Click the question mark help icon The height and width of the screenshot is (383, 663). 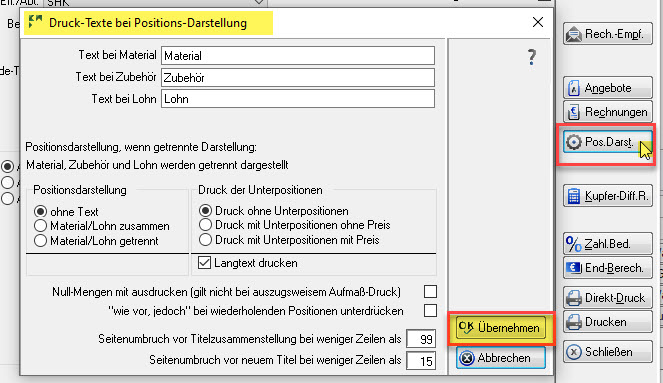point(532,57)
